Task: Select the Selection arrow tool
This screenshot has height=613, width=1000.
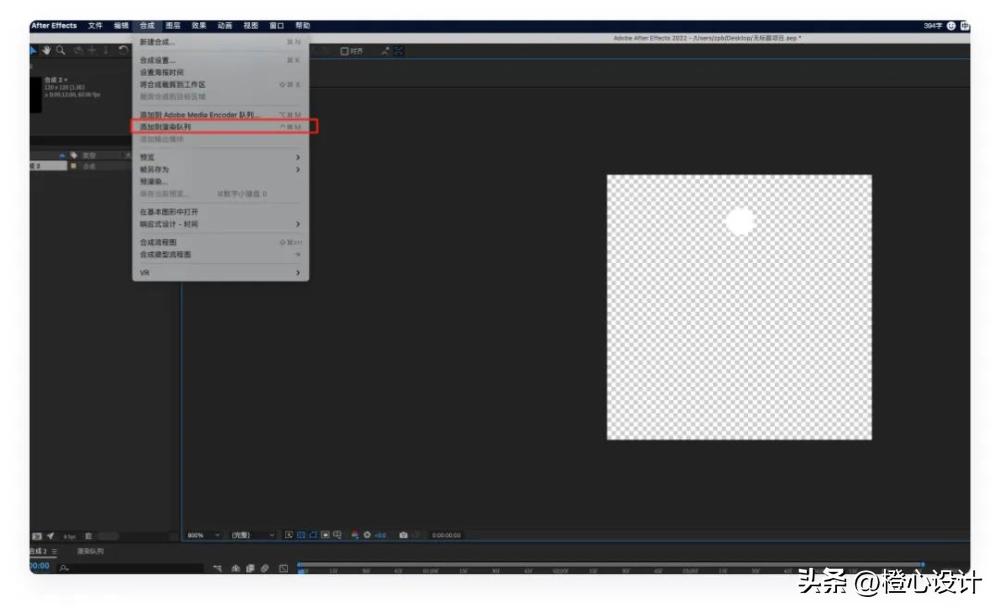Action: coord(33,50)
